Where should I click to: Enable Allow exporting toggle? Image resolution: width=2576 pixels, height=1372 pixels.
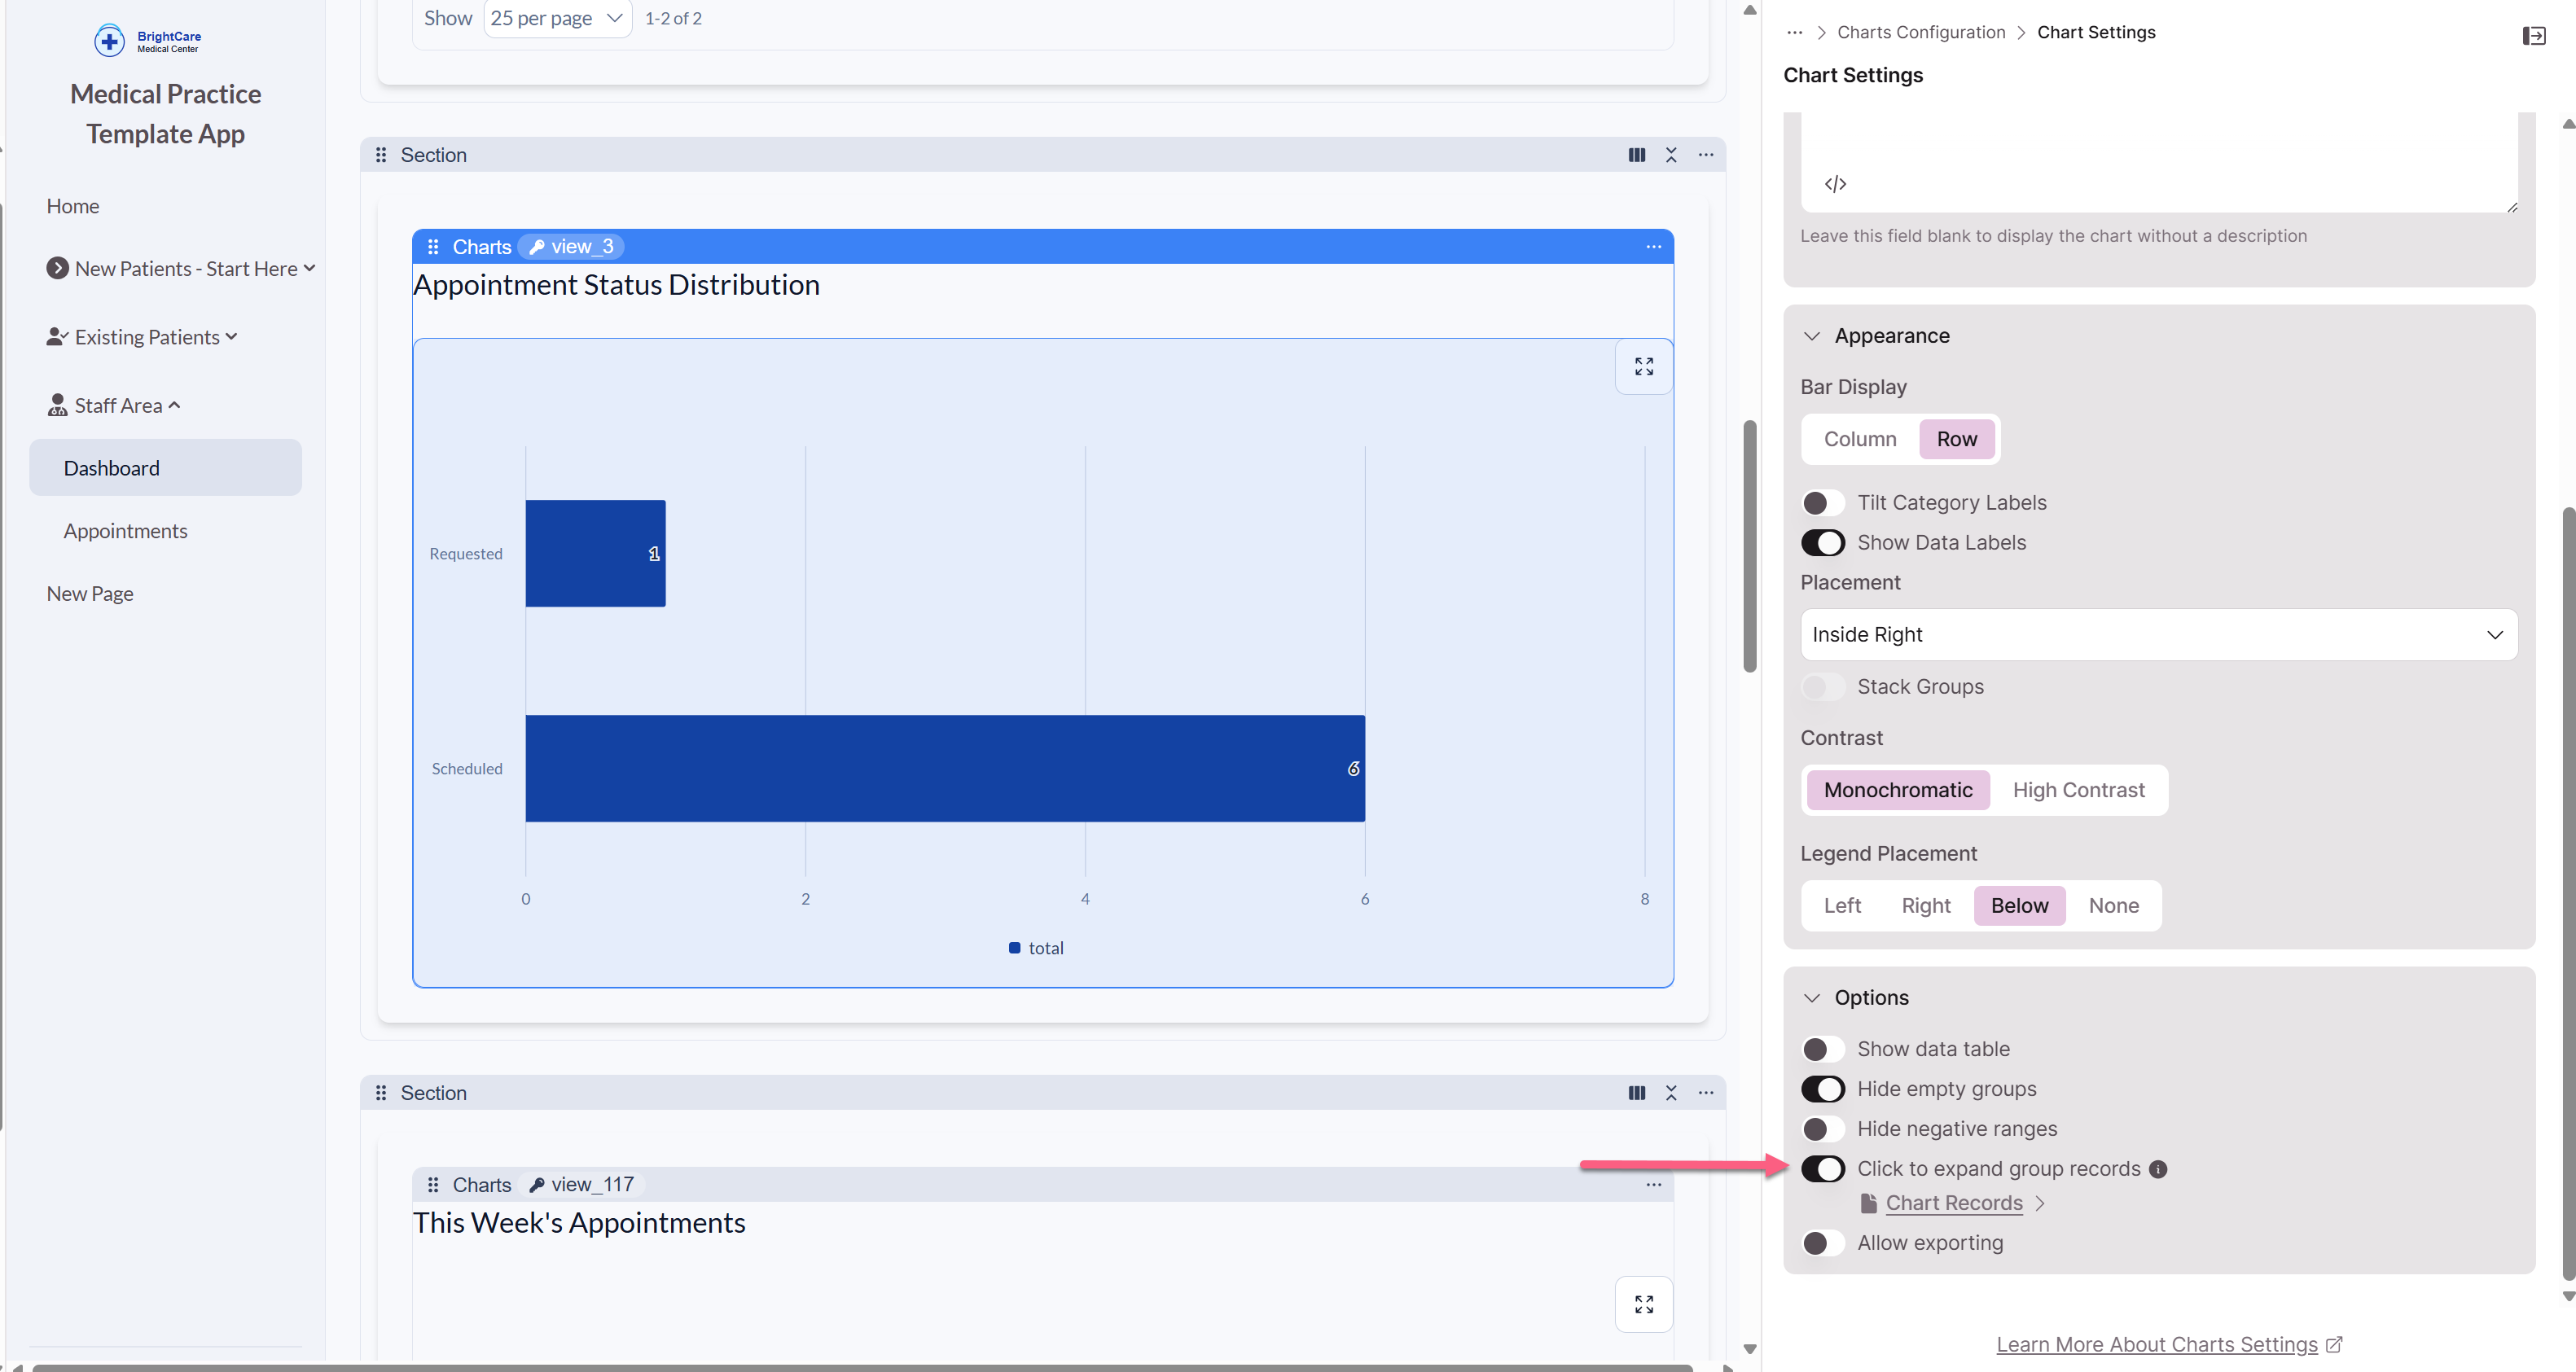(1822, 1243)
